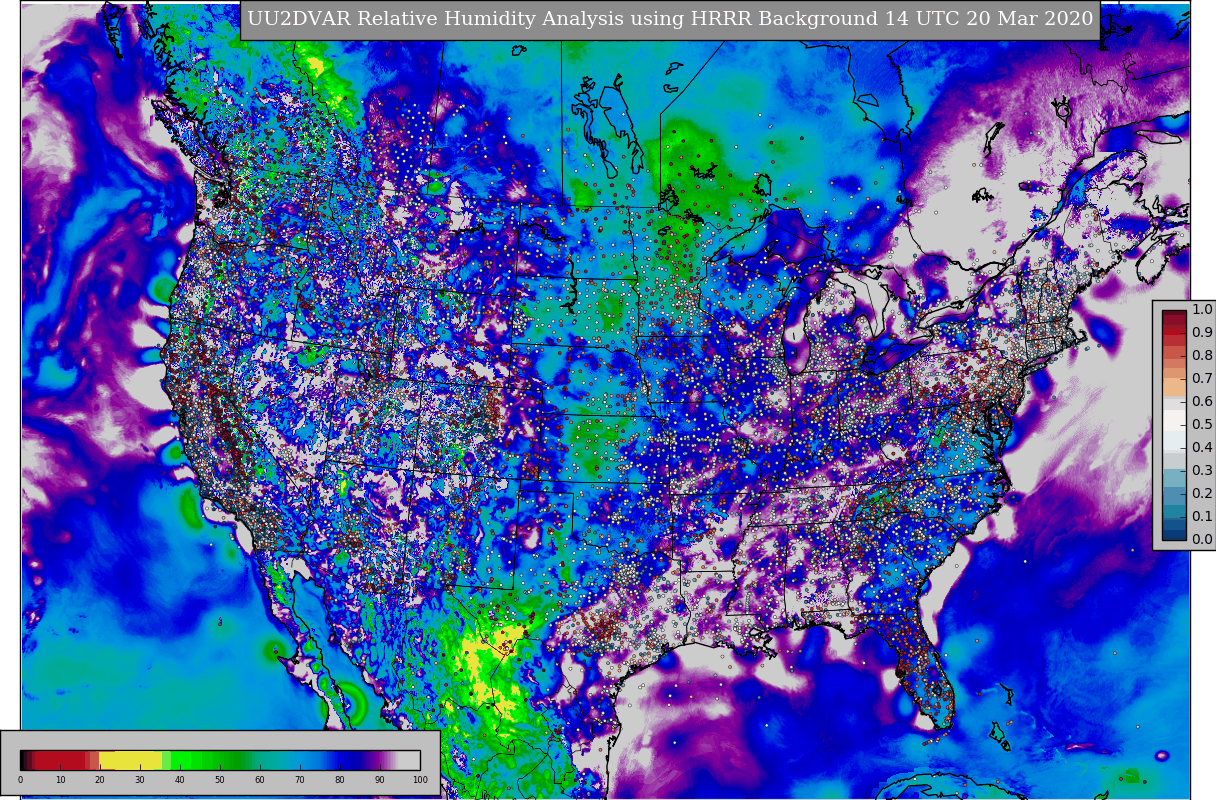Screen dimensions: 1216x800
Task: Click the '0.7' label on the vertical colorbar
Action: 1202,379
